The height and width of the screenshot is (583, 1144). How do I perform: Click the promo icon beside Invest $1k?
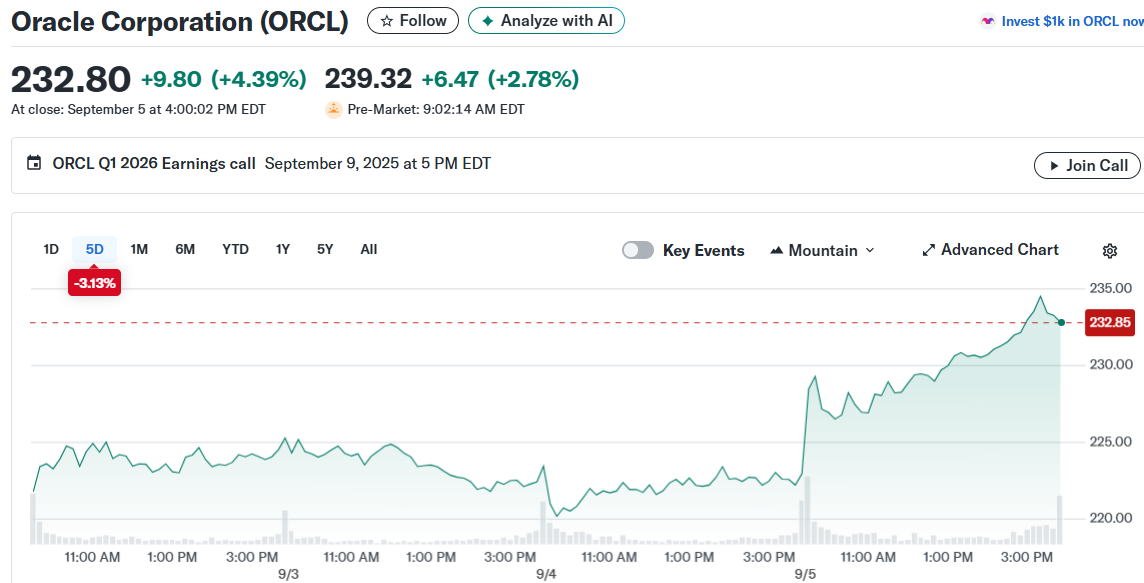click(x=988, y=21)
